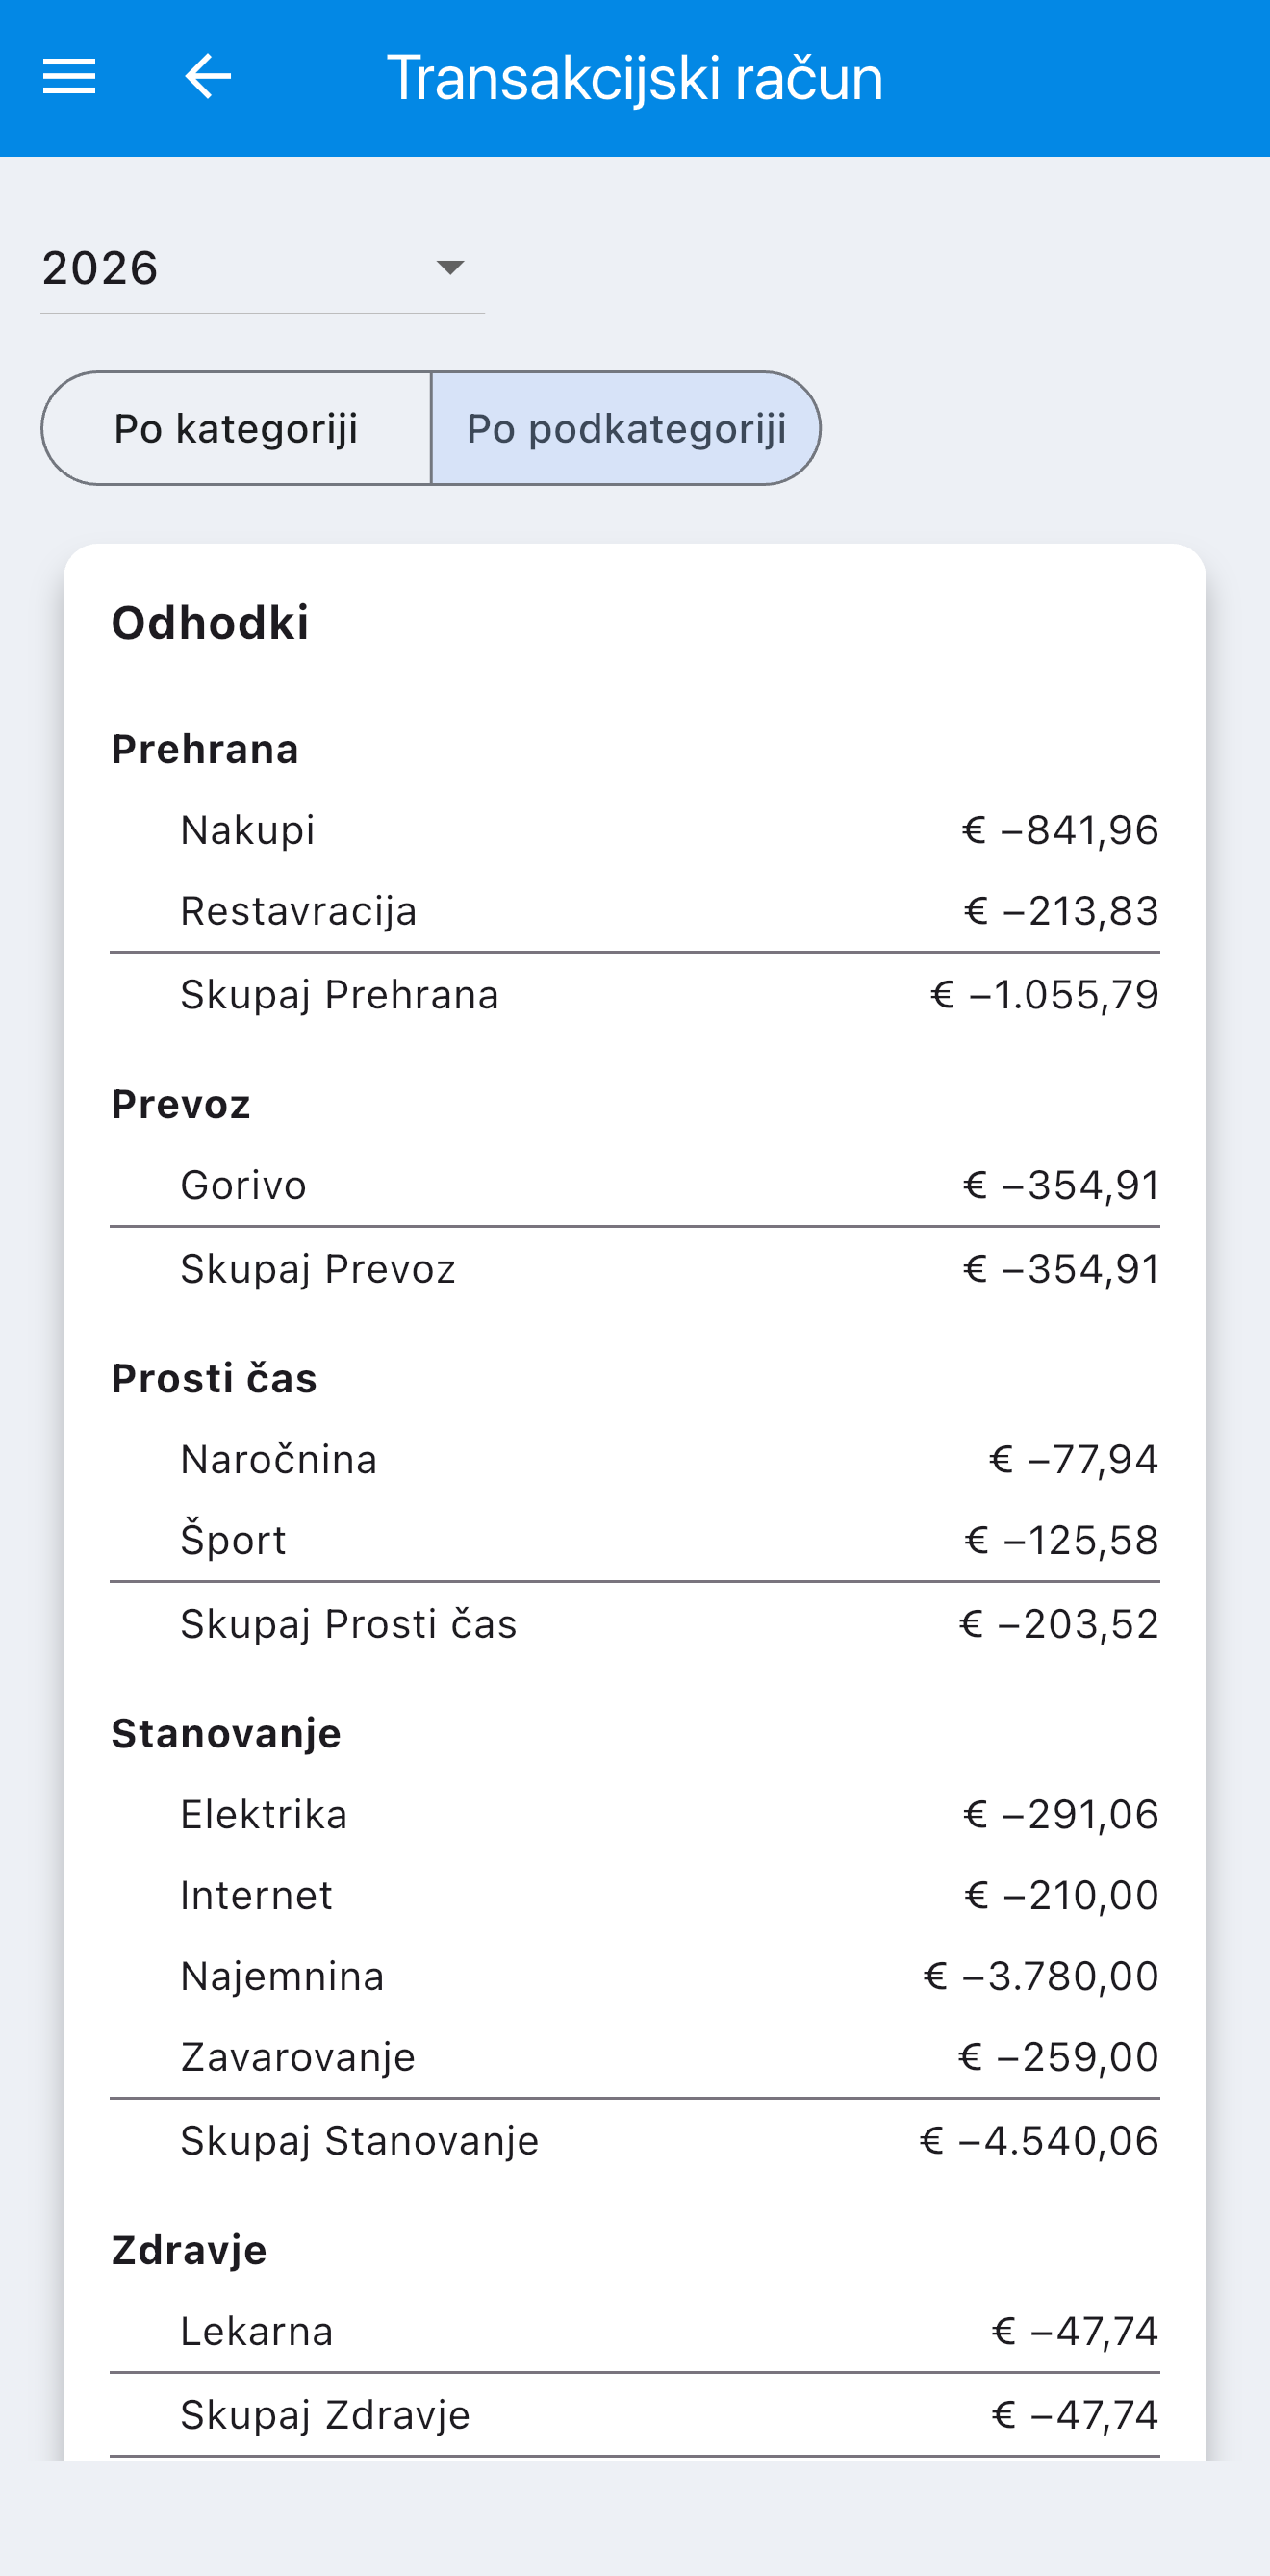
Task: Open the hamburger navigation menu
Action: point(69,77)
